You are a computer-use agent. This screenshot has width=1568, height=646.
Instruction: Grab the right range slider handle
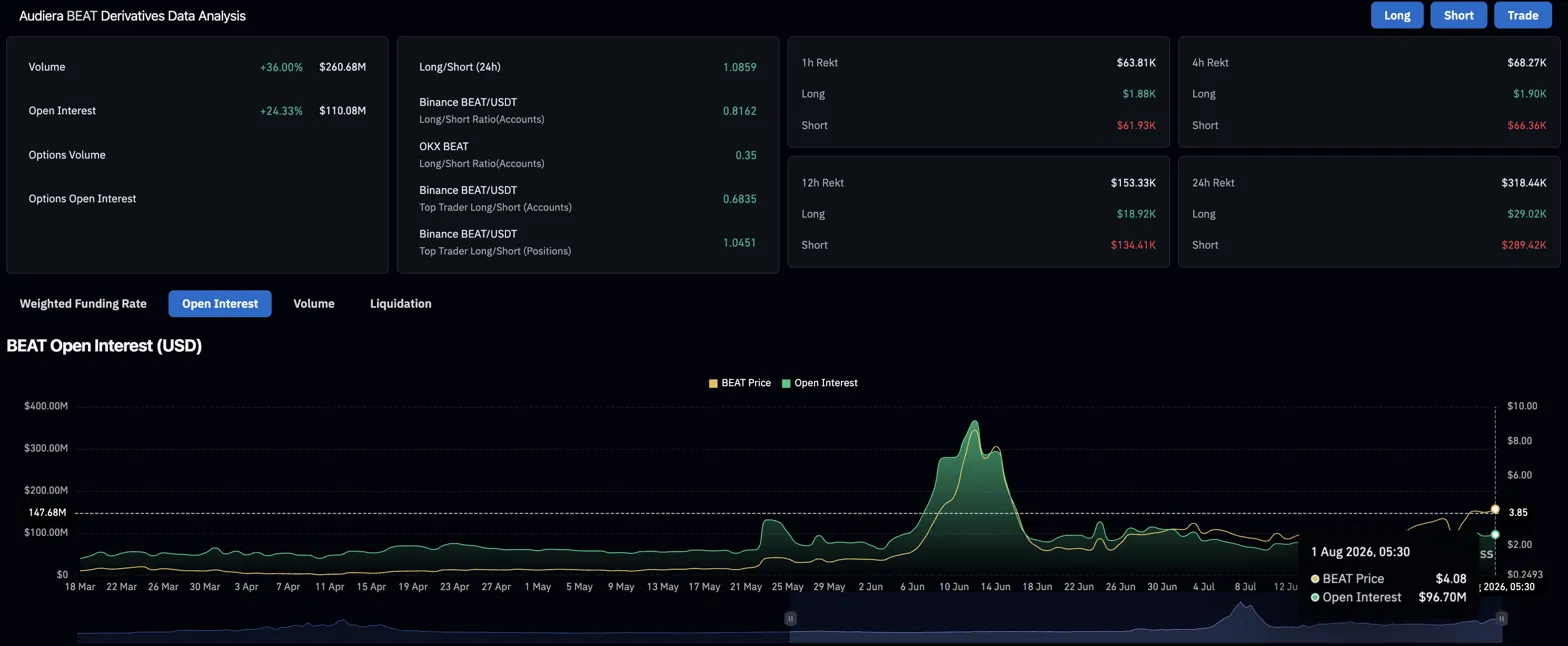[x=1501, y=619]
